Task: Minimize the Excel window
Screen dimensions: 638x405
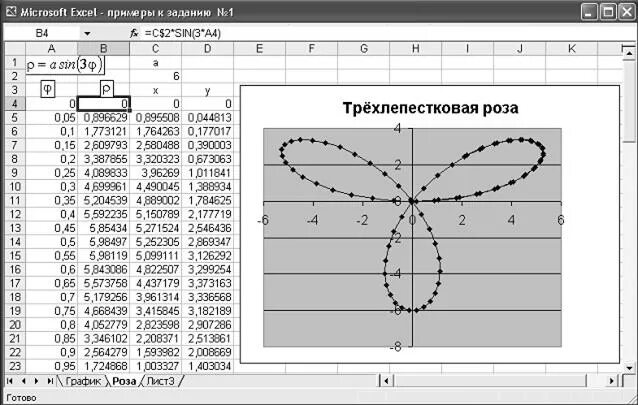Action: click(x=589, y=12)
